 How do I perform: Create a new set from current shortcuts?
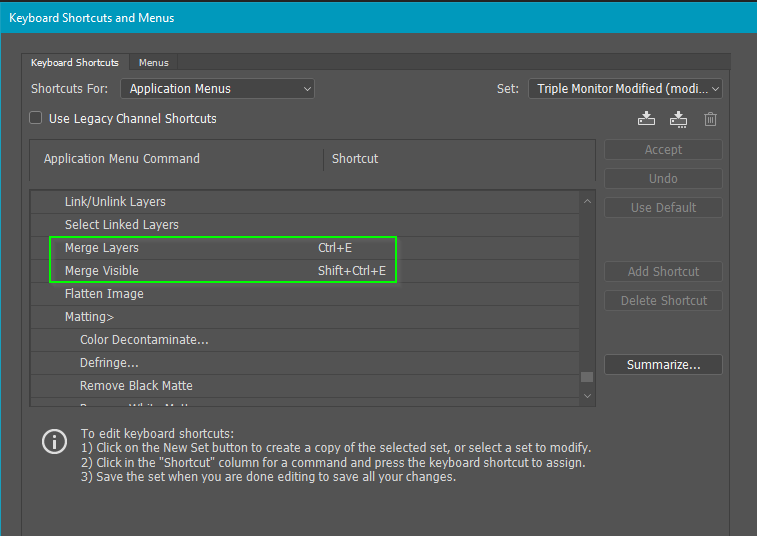[679, 118]
